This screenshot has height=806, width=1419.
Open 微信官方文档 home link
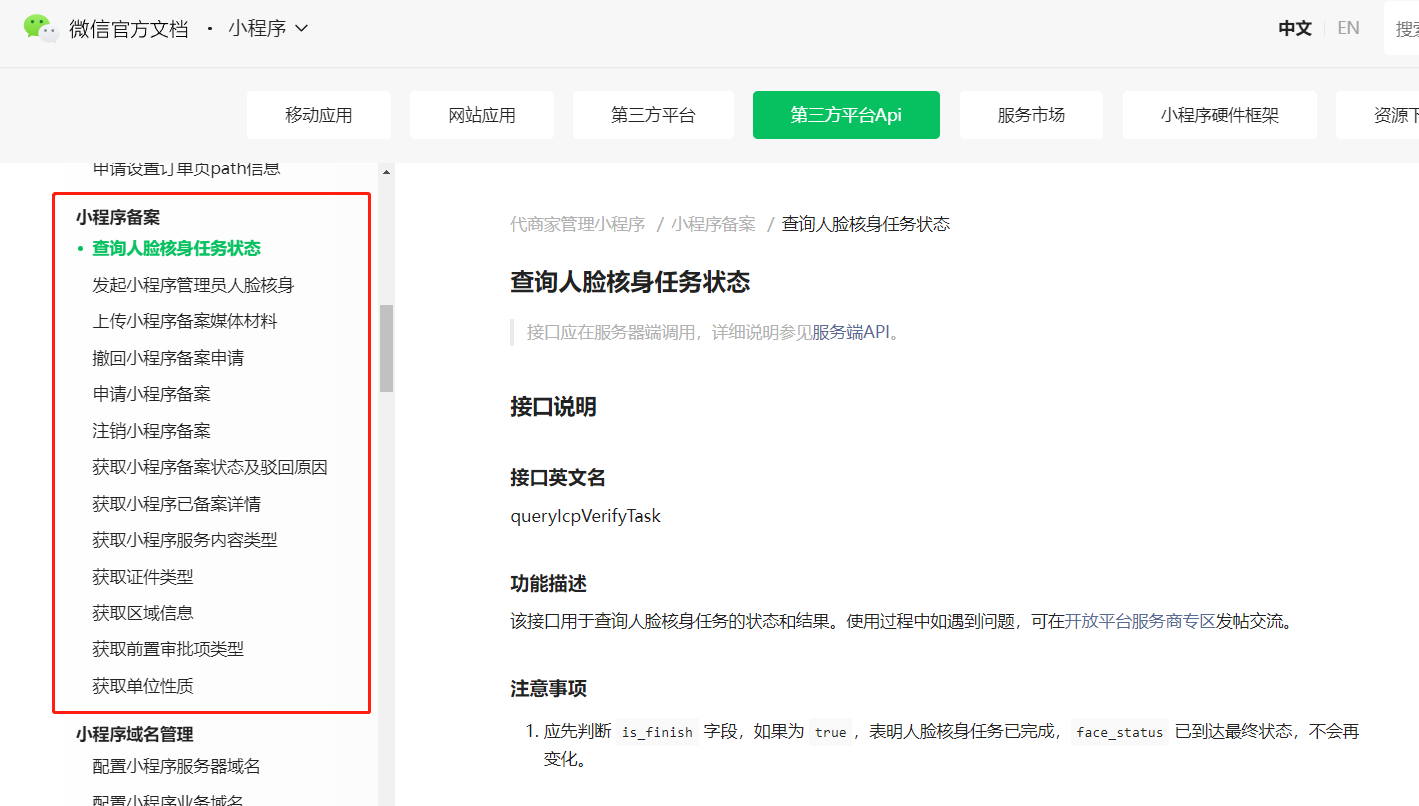129,29
